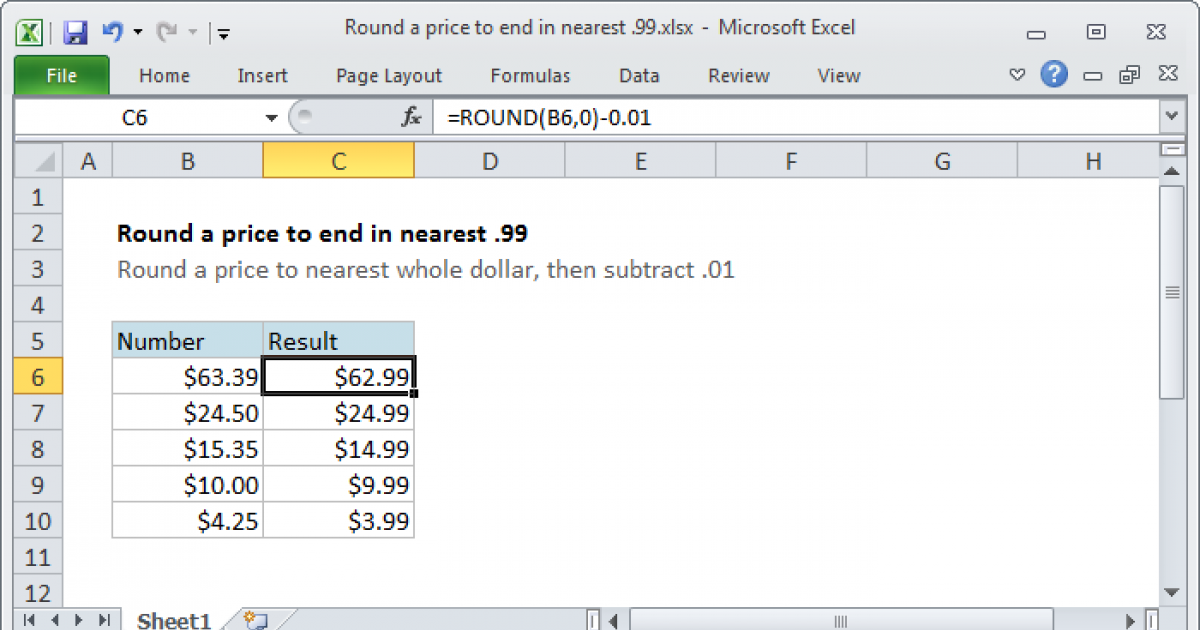Select row 2 header
Screen dimensions: 1200x630
coord(40,234)
